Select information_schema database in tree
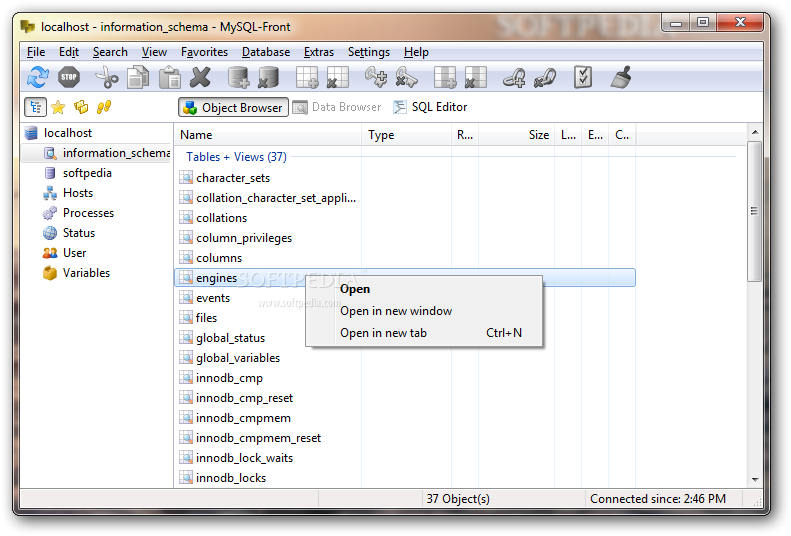Viewport: 791px width, 536px height. tap(116, 153)
